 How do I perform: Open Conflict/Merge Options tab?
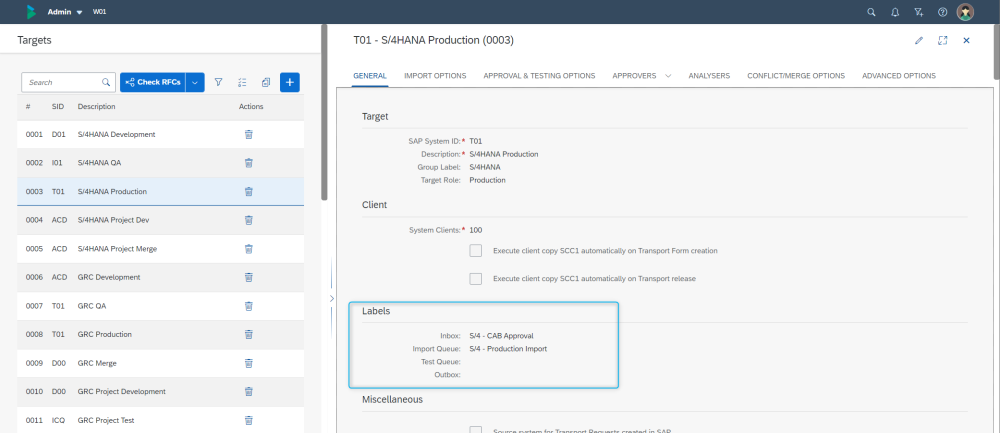coord(796,76)
